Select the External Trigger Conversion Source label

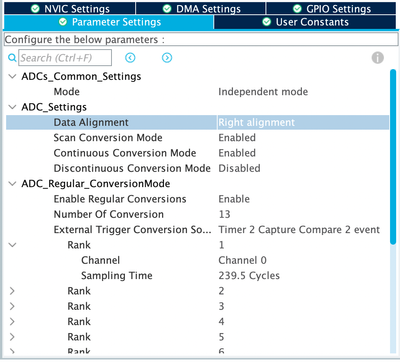pyautogui.click(x=132, y=230)
